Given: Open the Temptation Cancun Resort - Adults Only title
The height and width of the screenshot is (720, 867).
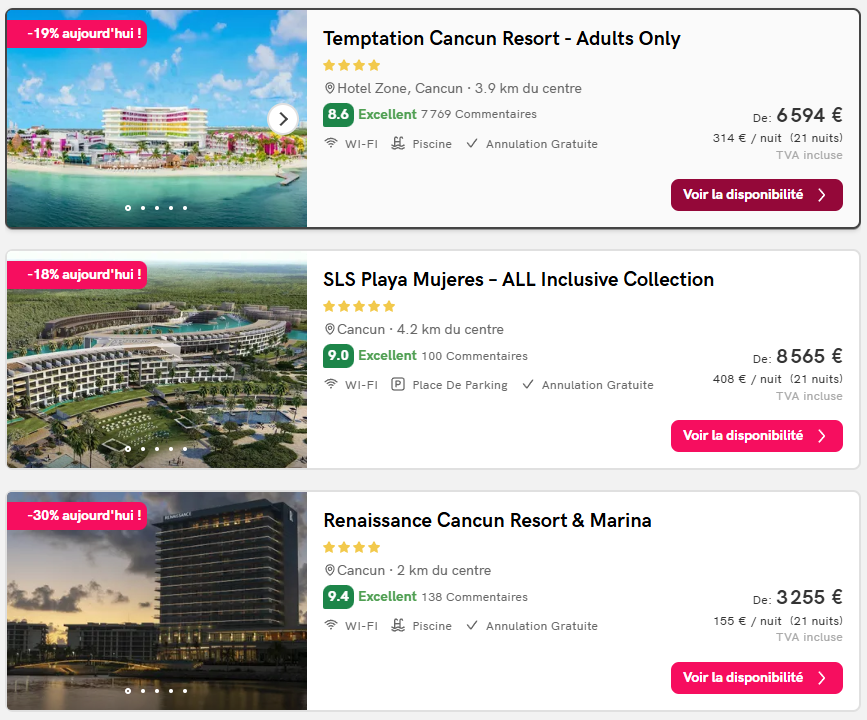Looking at the screenshot, I should point(502,38).
